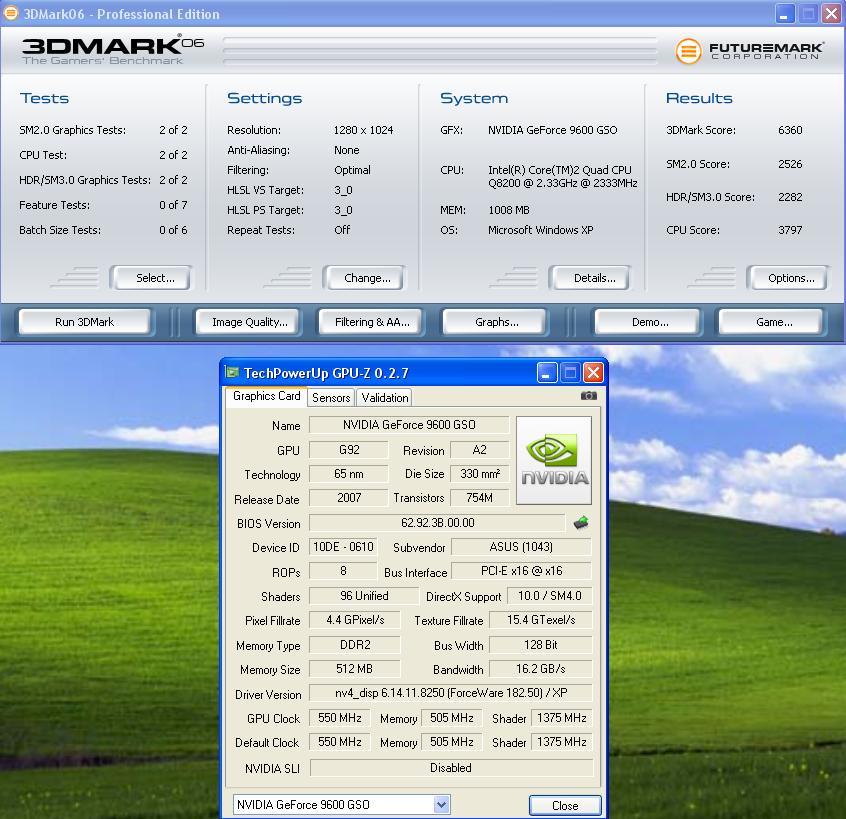Click the HDR/SM3.0 Score value 2282
Viewport: 846px width, 819px height.
(790, 197)
